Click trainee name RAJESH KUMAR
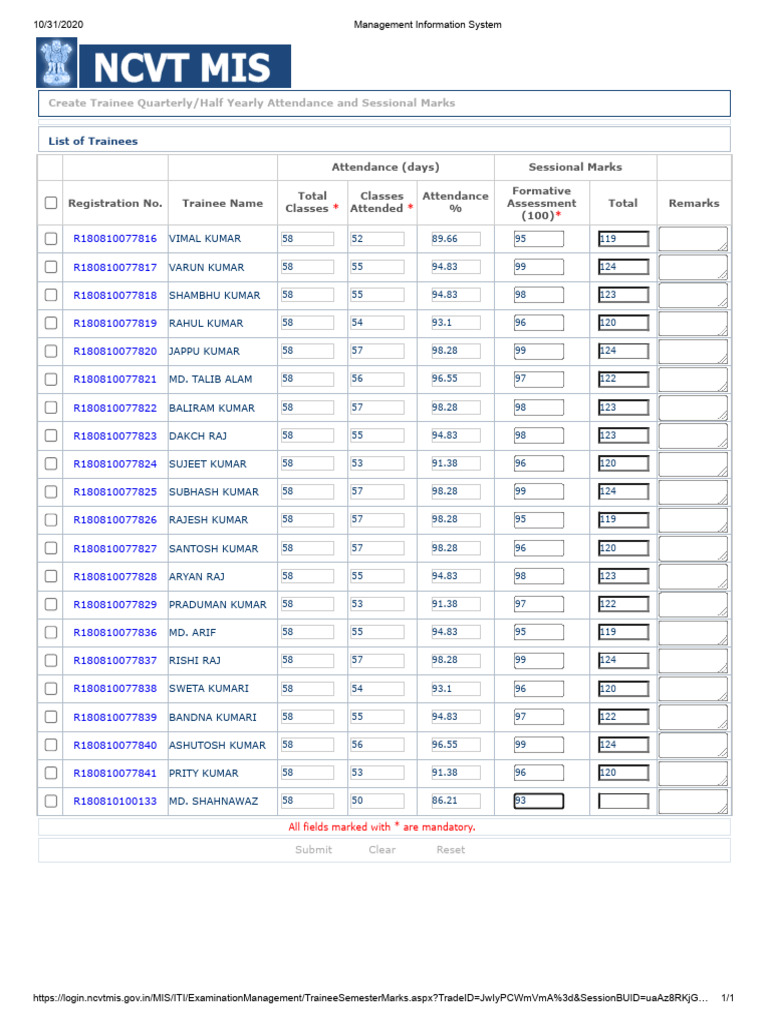 click(208, 520)
